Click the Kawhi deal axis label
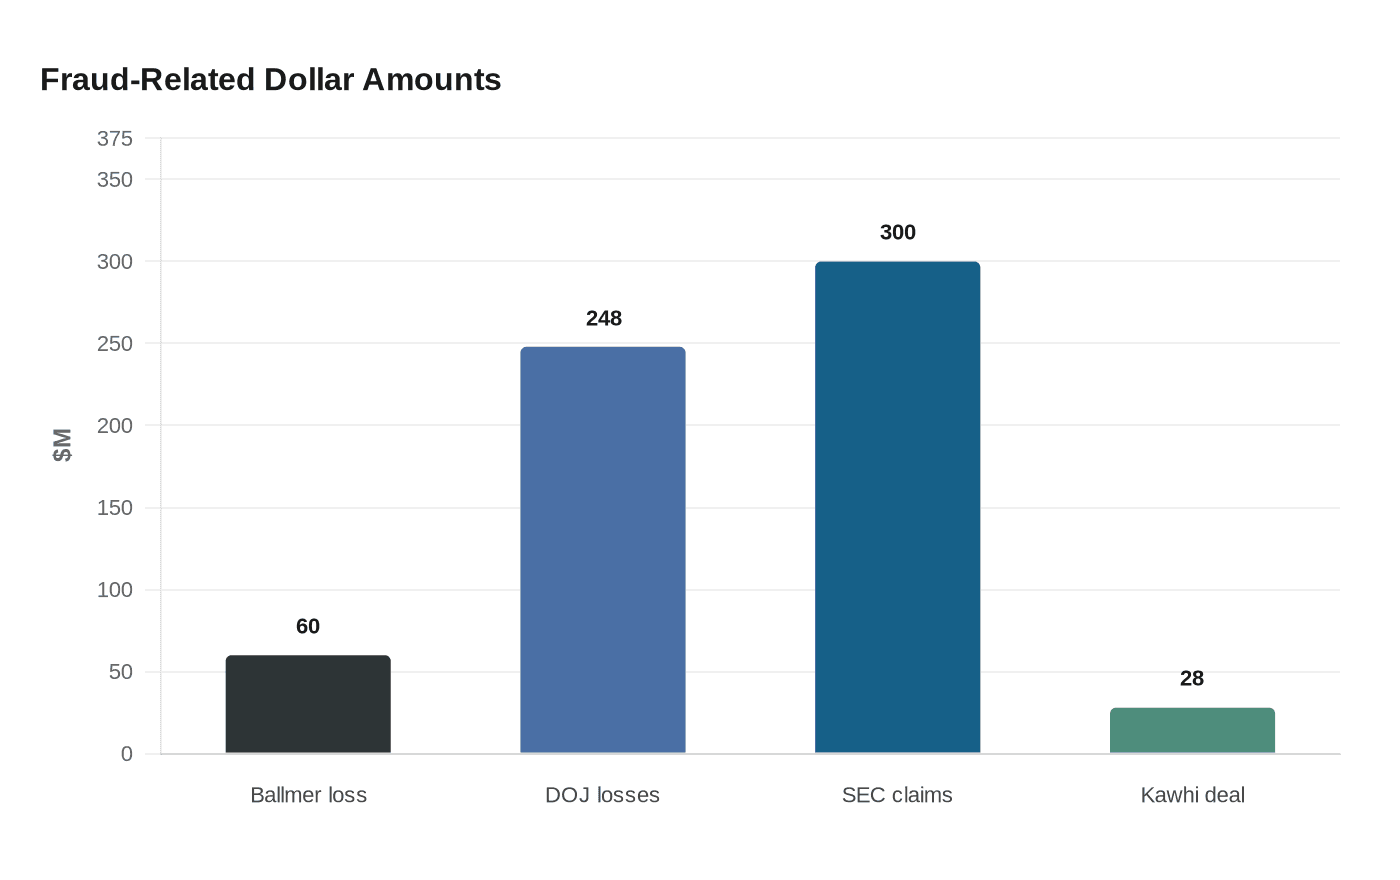Image resolution: width=1400 pixels, height=880 pixels. click(x=1192, y=795)
